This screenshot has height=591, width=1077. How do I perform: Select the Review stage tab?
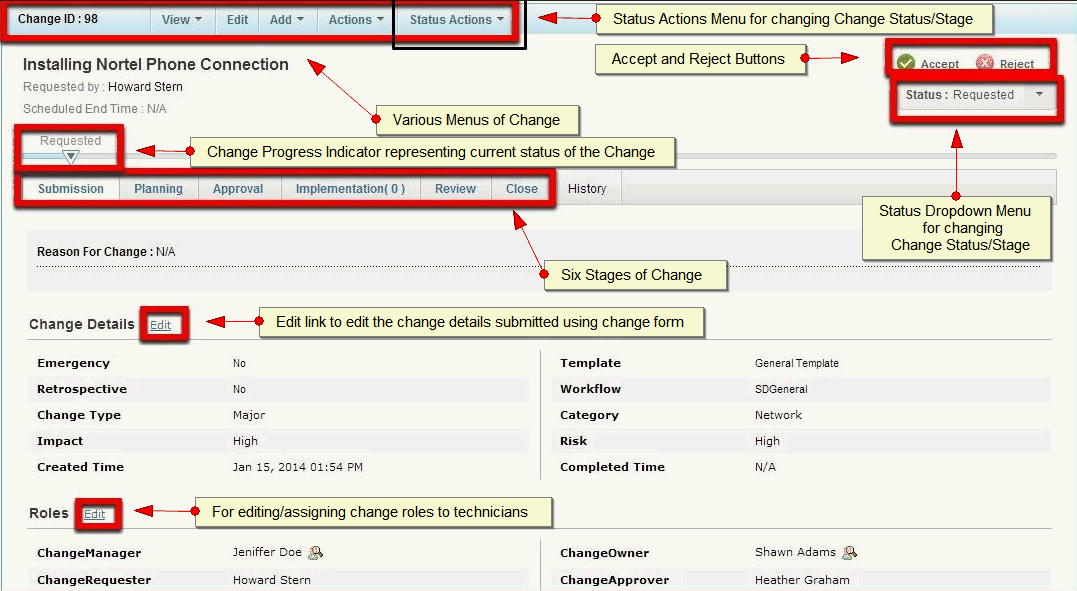tap(455, 188)
